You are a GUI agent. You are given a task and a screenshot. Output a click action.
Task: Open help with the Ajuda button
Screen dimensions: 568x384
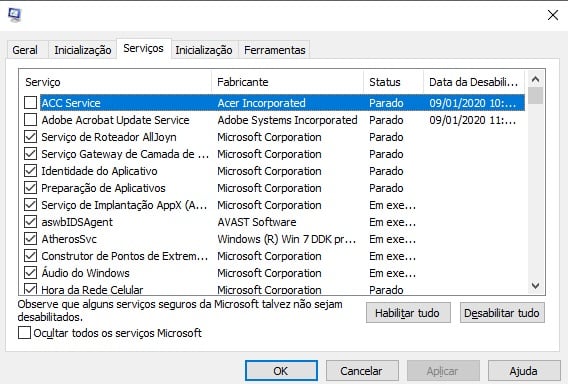524,371
